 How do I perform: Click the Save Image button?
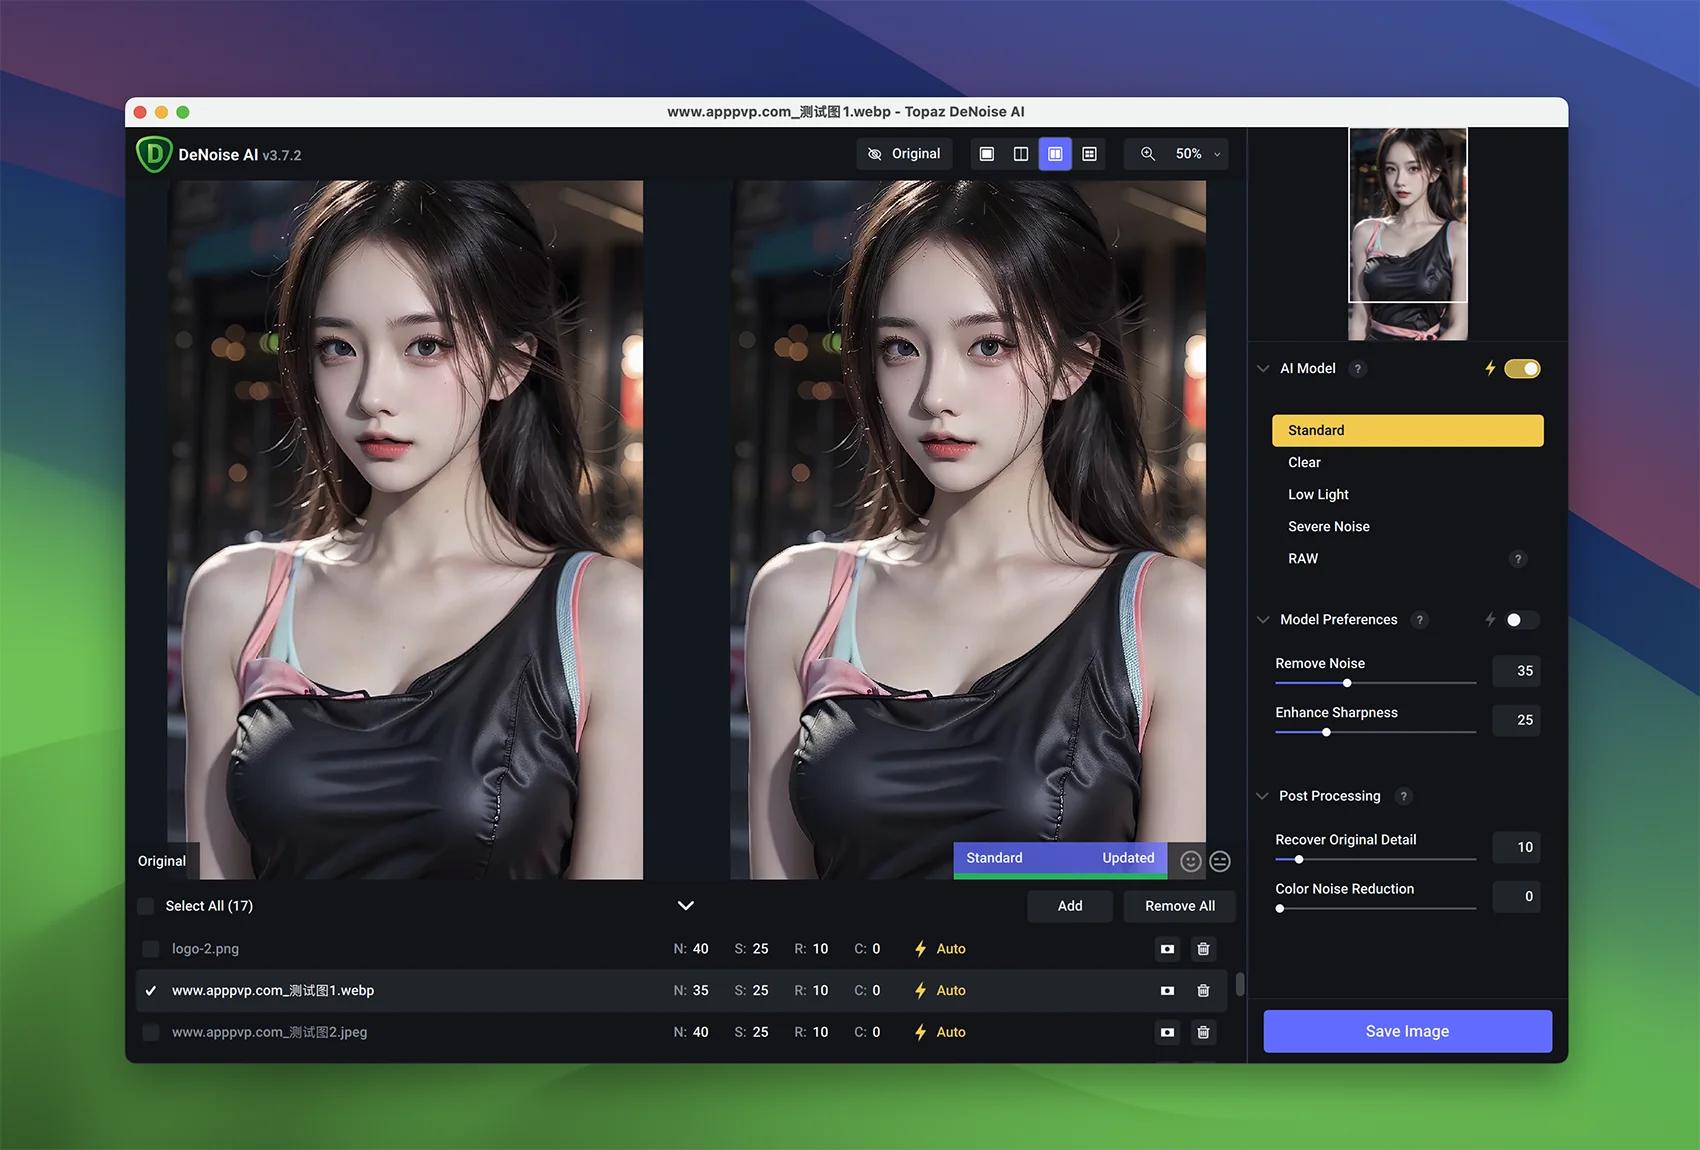[1407, 1031]
